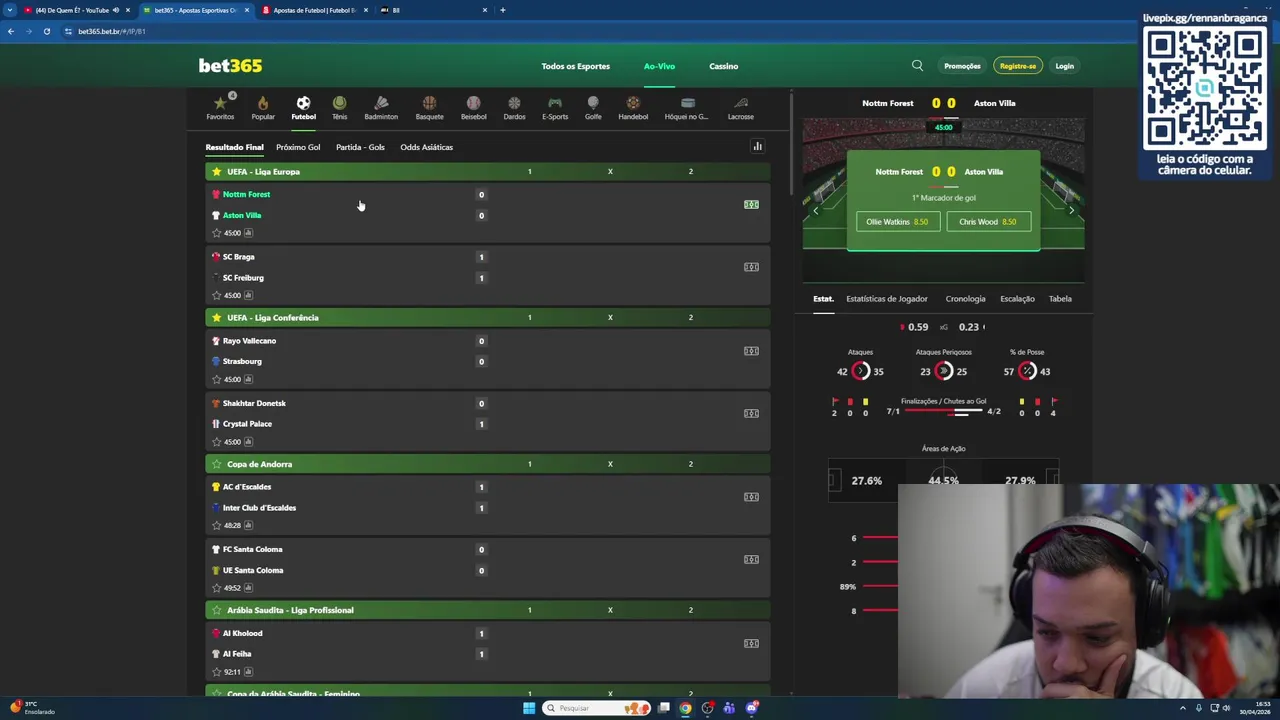Select the Basquete sport icon
Image resolution: width=1280 pixels, height=720 pixels.
tap(429, 108)
